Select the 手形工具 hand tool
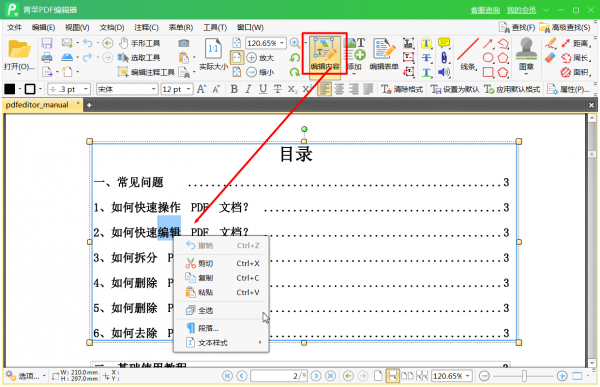 tap(139, 43)
